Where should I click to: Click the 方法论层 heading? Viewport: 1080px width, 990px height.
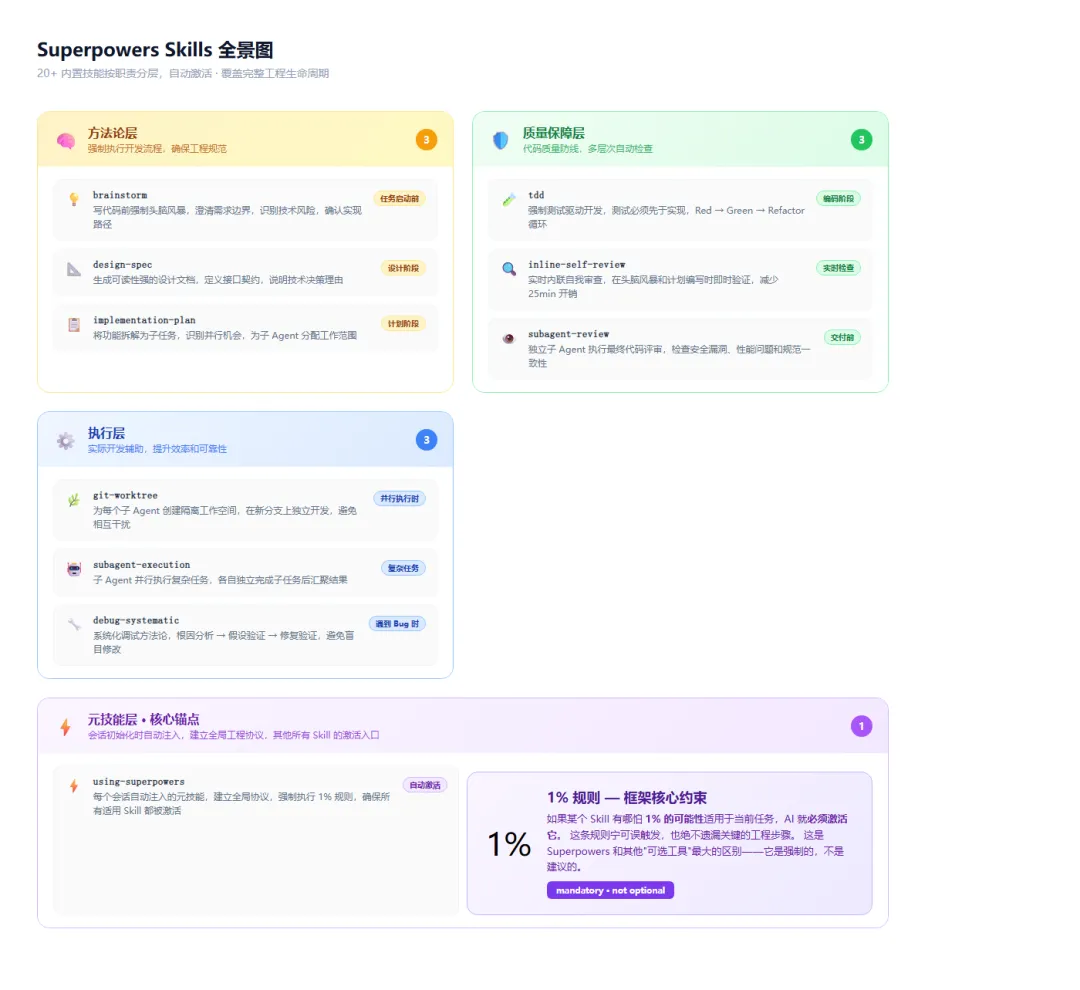[x=112, y=133]
